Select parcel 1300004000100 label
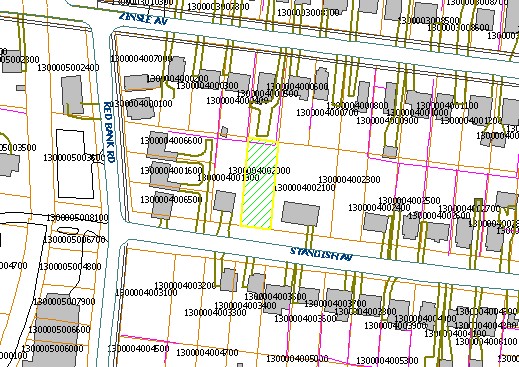 (141, 104)
